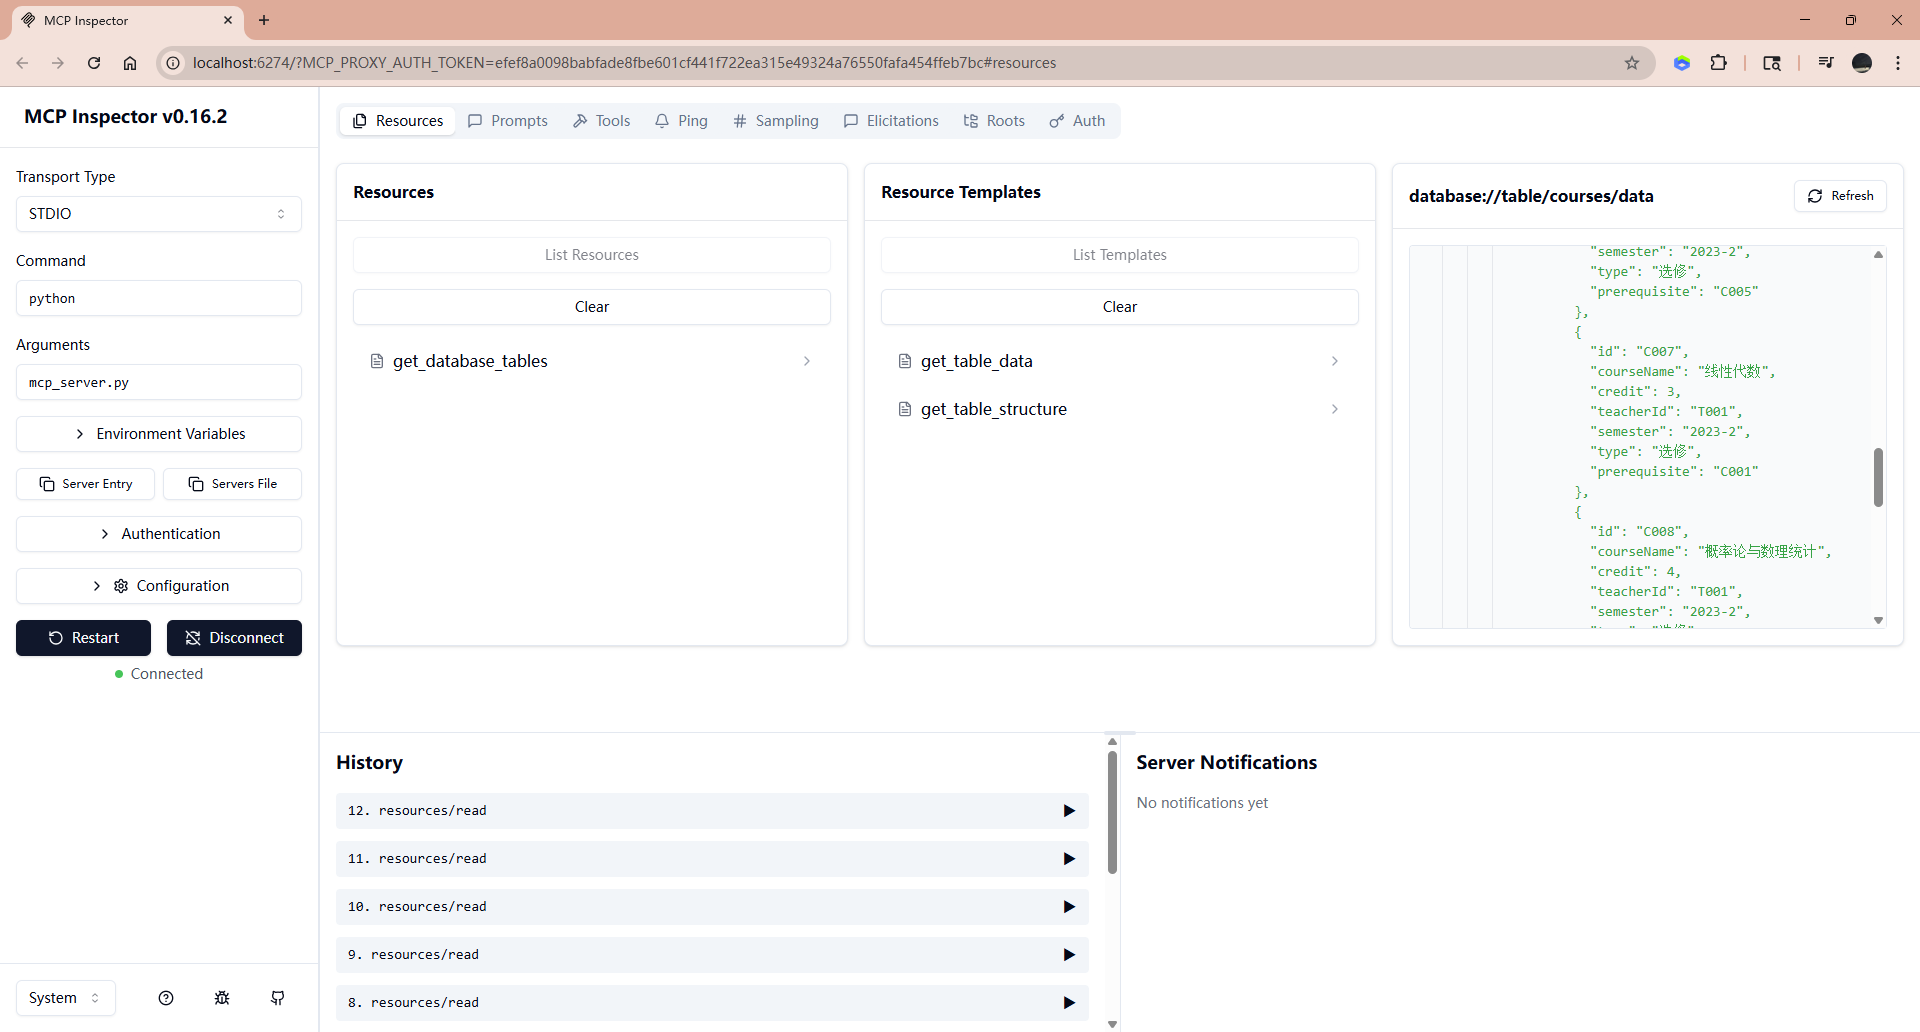Select the get_table_structure template

click(x=1120, y=409)
